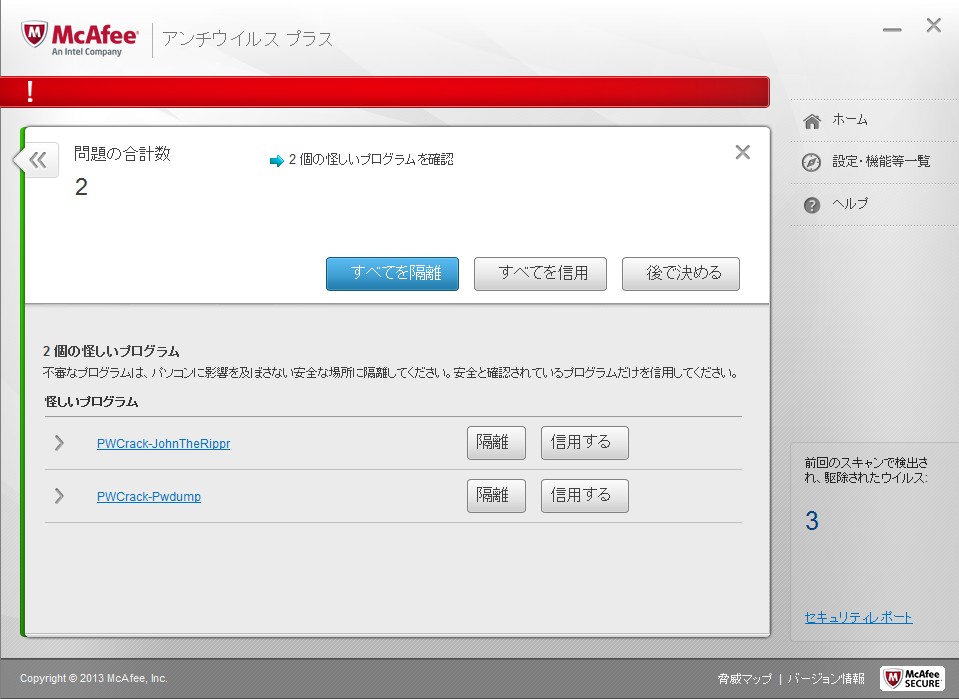959x699 pixels.
Task: Close the problems panel with X
Action: click(x=742, y=152)
